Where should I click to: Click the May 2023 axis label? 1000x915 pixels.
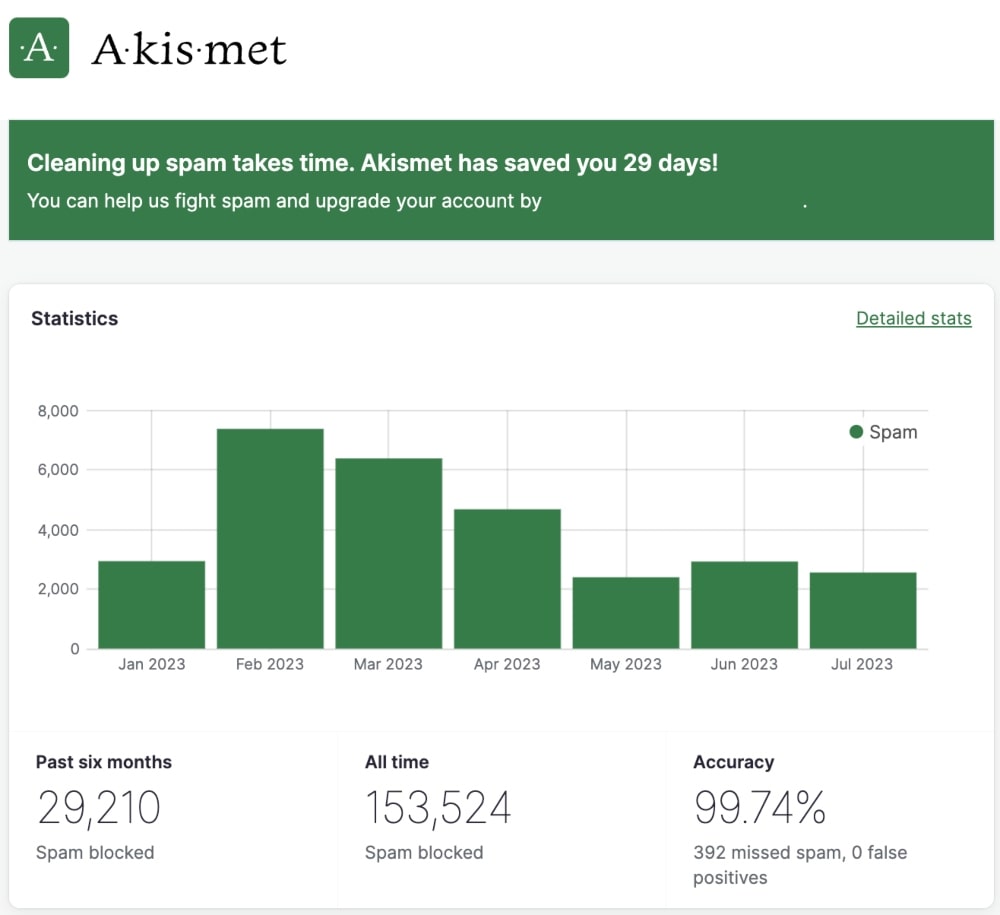pos(626,664)
